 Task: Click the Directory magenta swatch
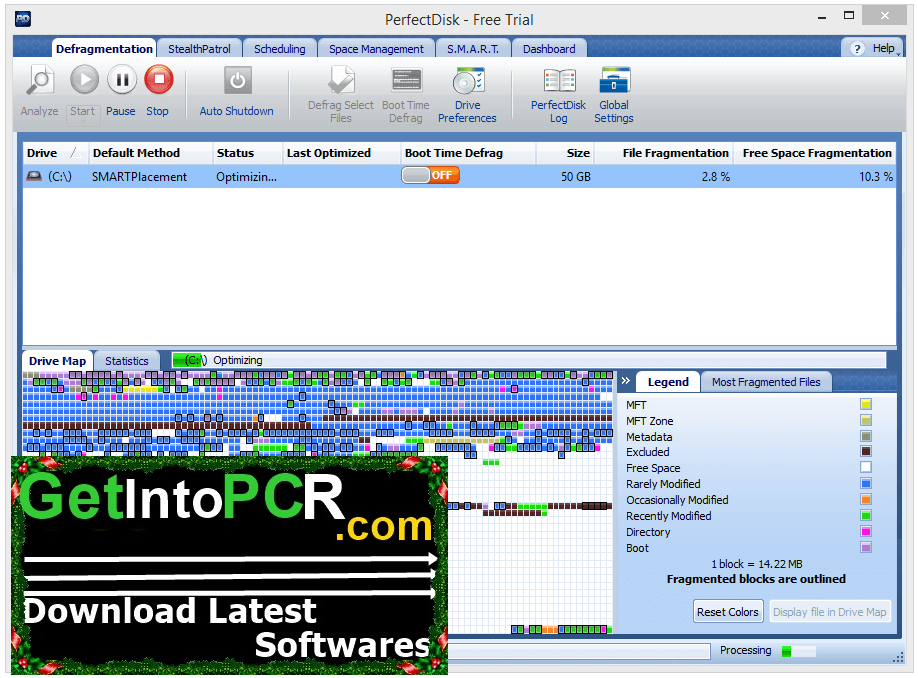pyautogui.click(x=866, y=531)
